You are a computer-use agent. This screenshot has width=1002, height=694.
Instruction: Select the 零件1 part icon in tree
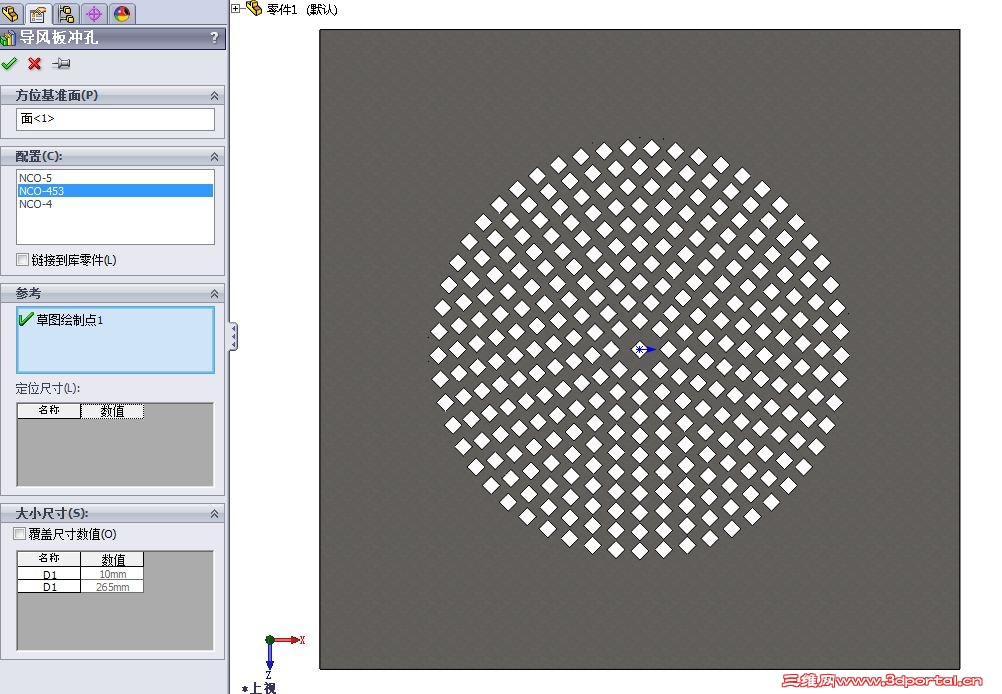(x=254, y=8)
